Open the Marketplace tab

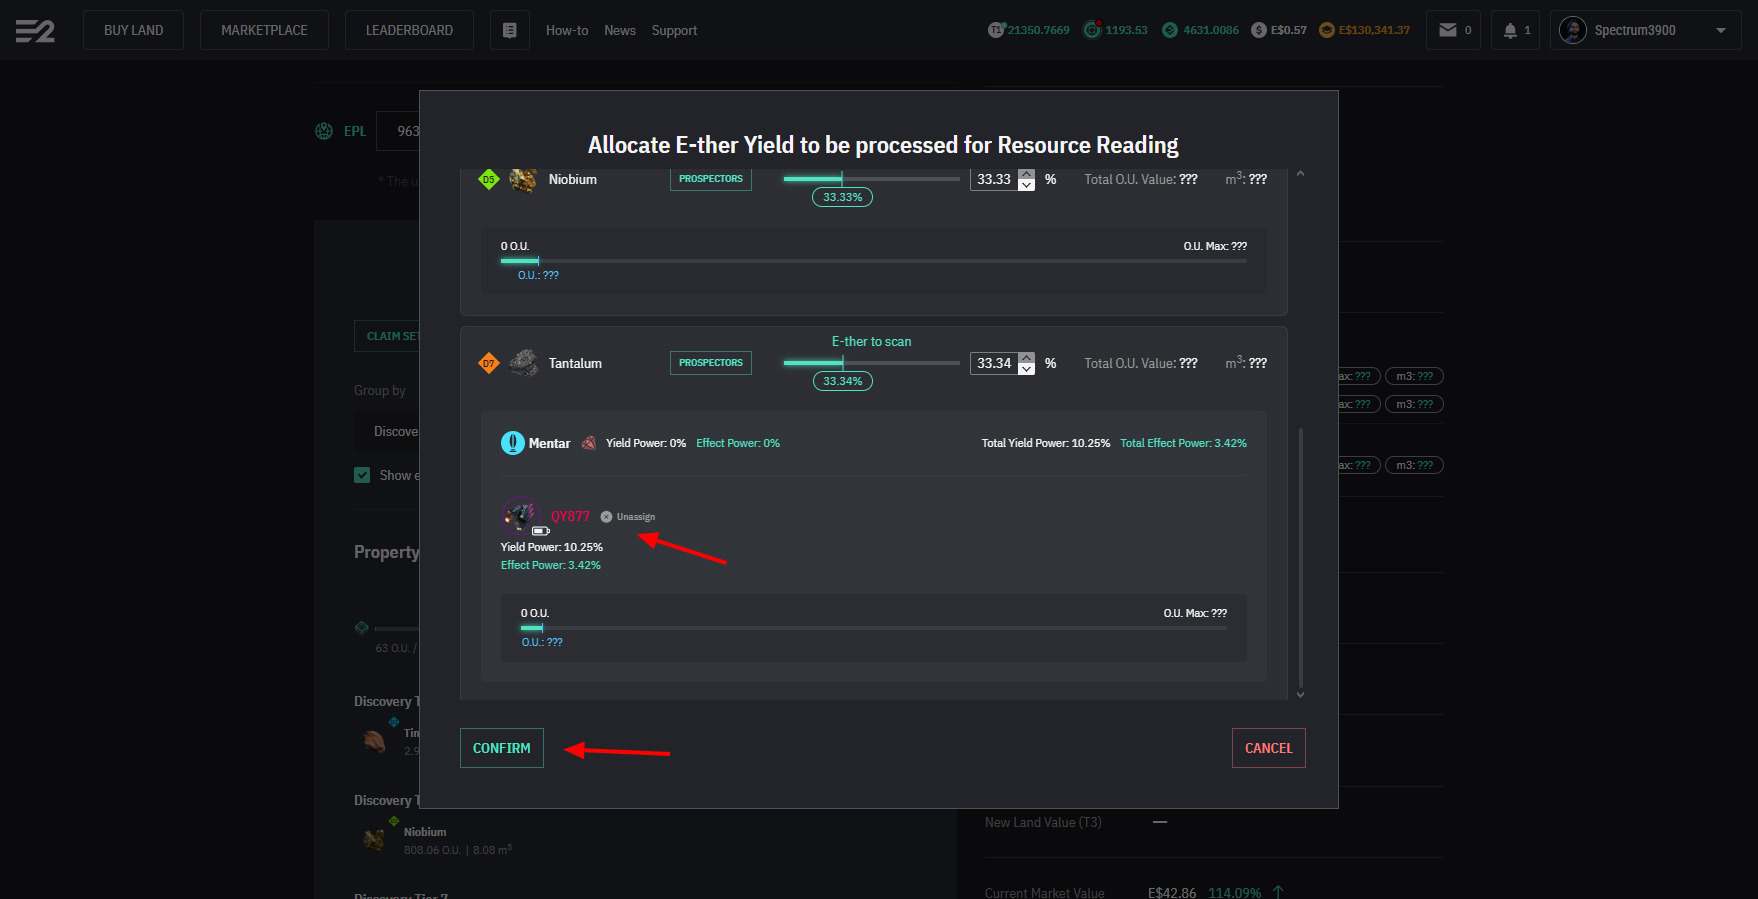click(x=264, y=30)
